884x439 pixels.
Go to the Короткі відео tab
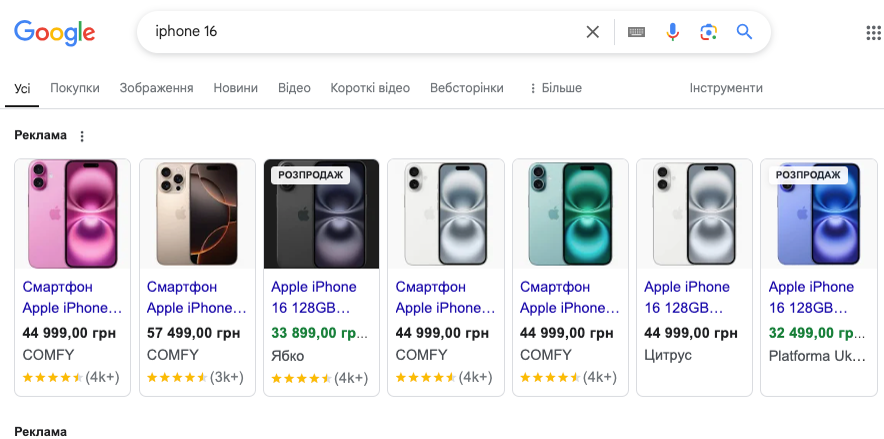(x=370, y=88)
